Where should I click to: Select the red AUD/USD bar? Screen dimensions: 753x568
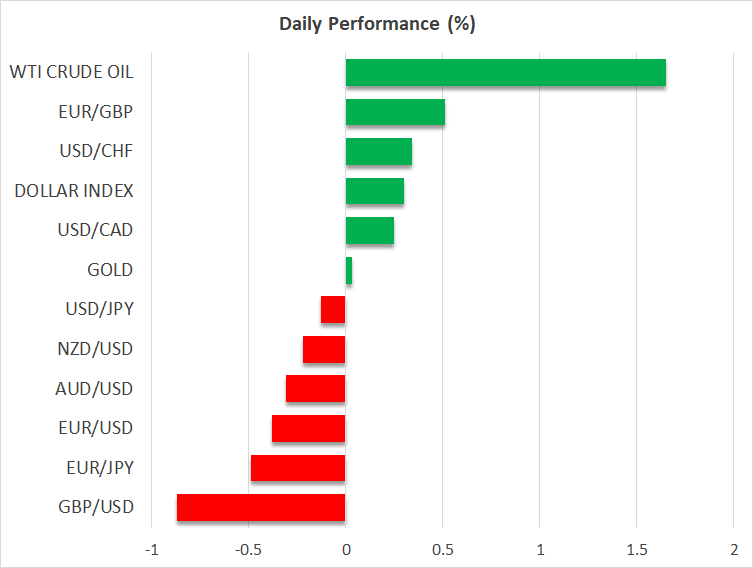(315, 389)
